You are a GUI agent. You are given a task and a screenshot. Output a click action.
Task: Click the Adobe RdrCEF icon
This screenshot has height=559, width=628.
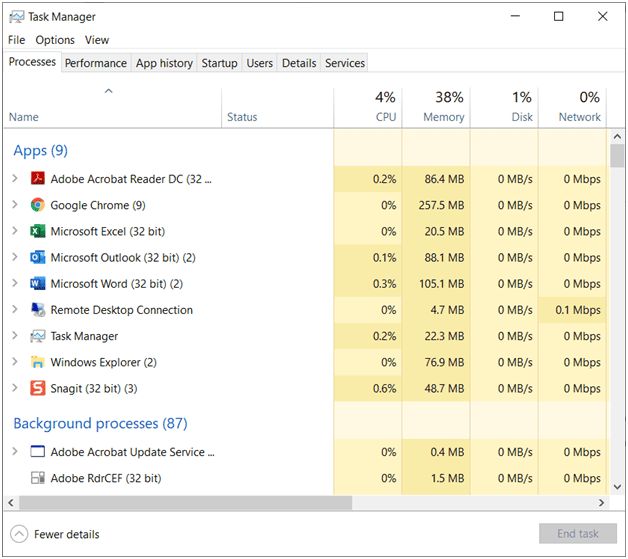(x=38, y=478)
